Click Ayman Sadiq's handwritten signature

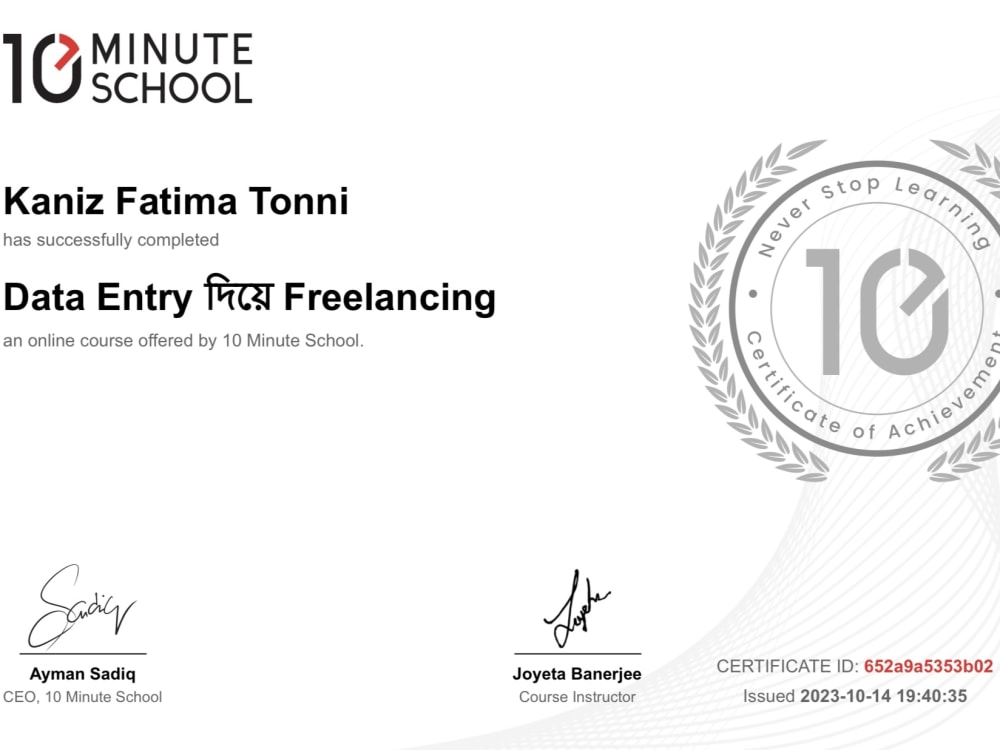tap(82, 606)
